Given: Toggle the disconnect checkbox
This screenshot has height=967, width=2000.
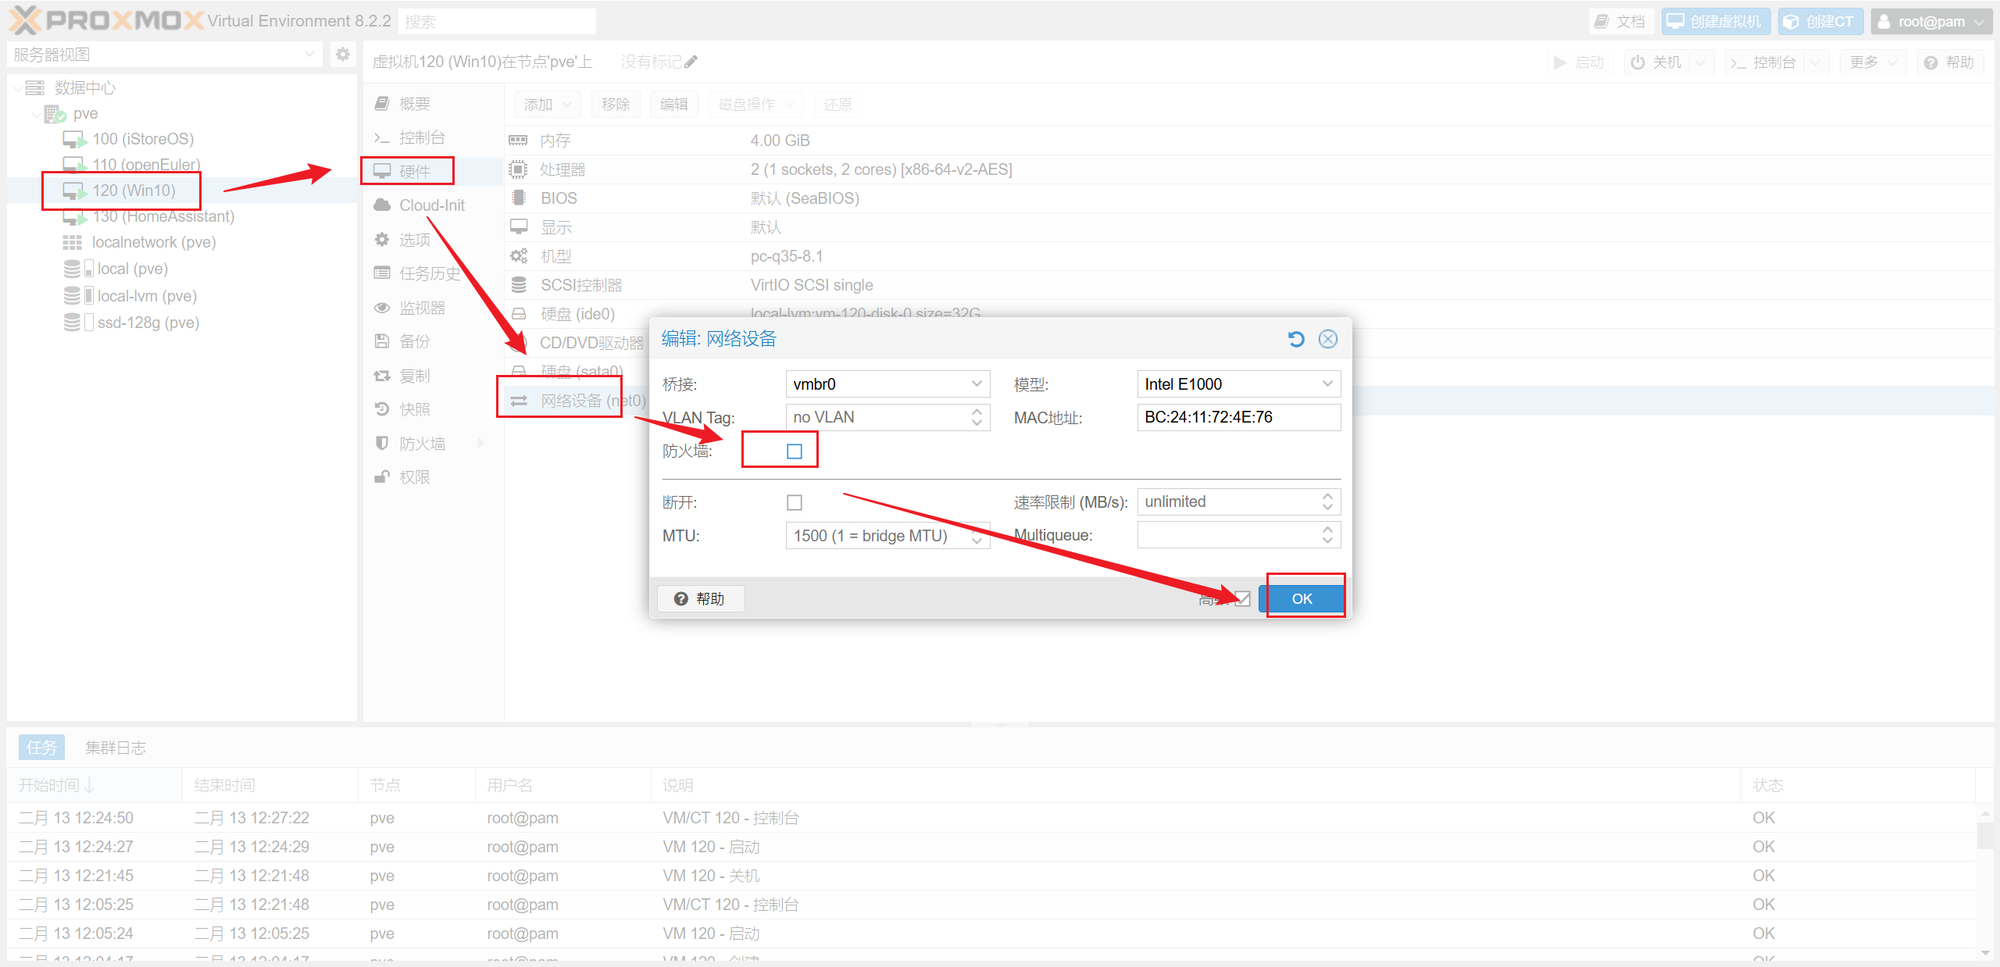Looking at the screenshot, I should tap(794, 502).
